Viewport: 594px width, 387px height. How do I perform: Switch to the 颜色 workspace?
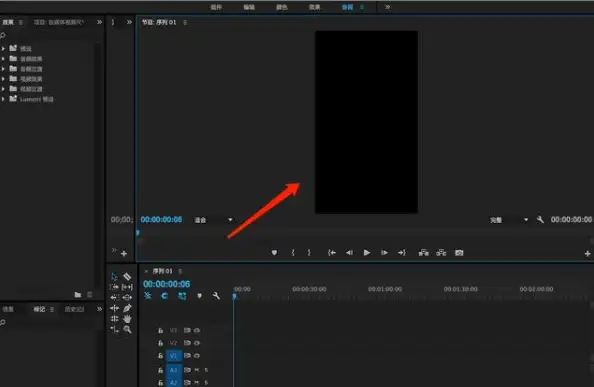coord(281,7)
